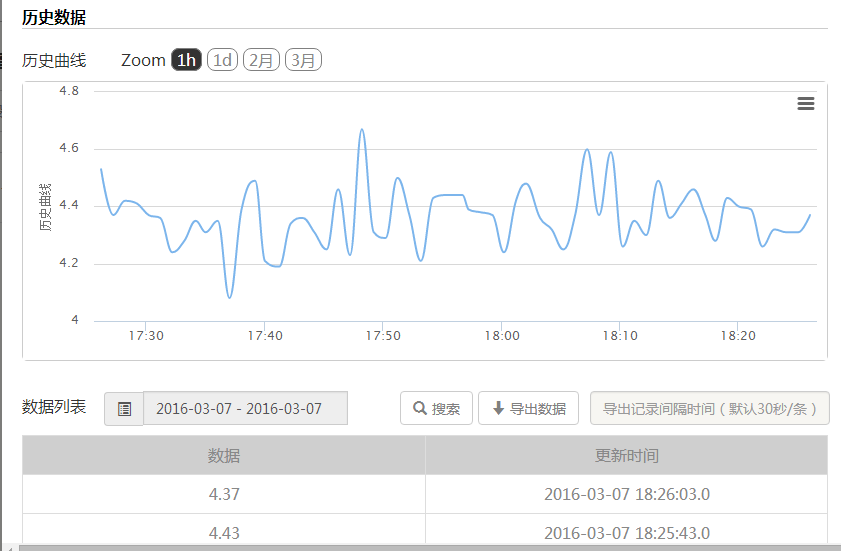Select the table cell showing 4.37

click(x=224, y=494)
